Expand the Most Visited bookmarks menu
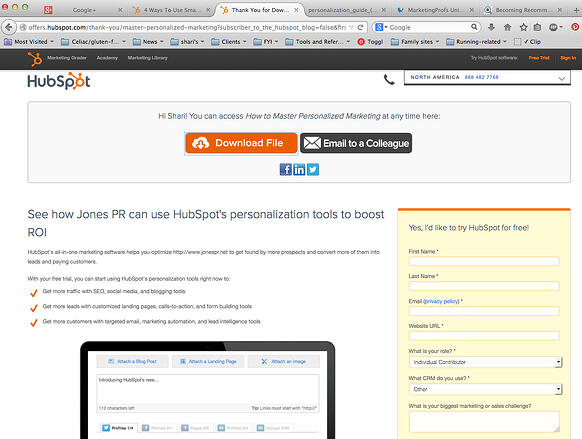 [x=29, y=42]
